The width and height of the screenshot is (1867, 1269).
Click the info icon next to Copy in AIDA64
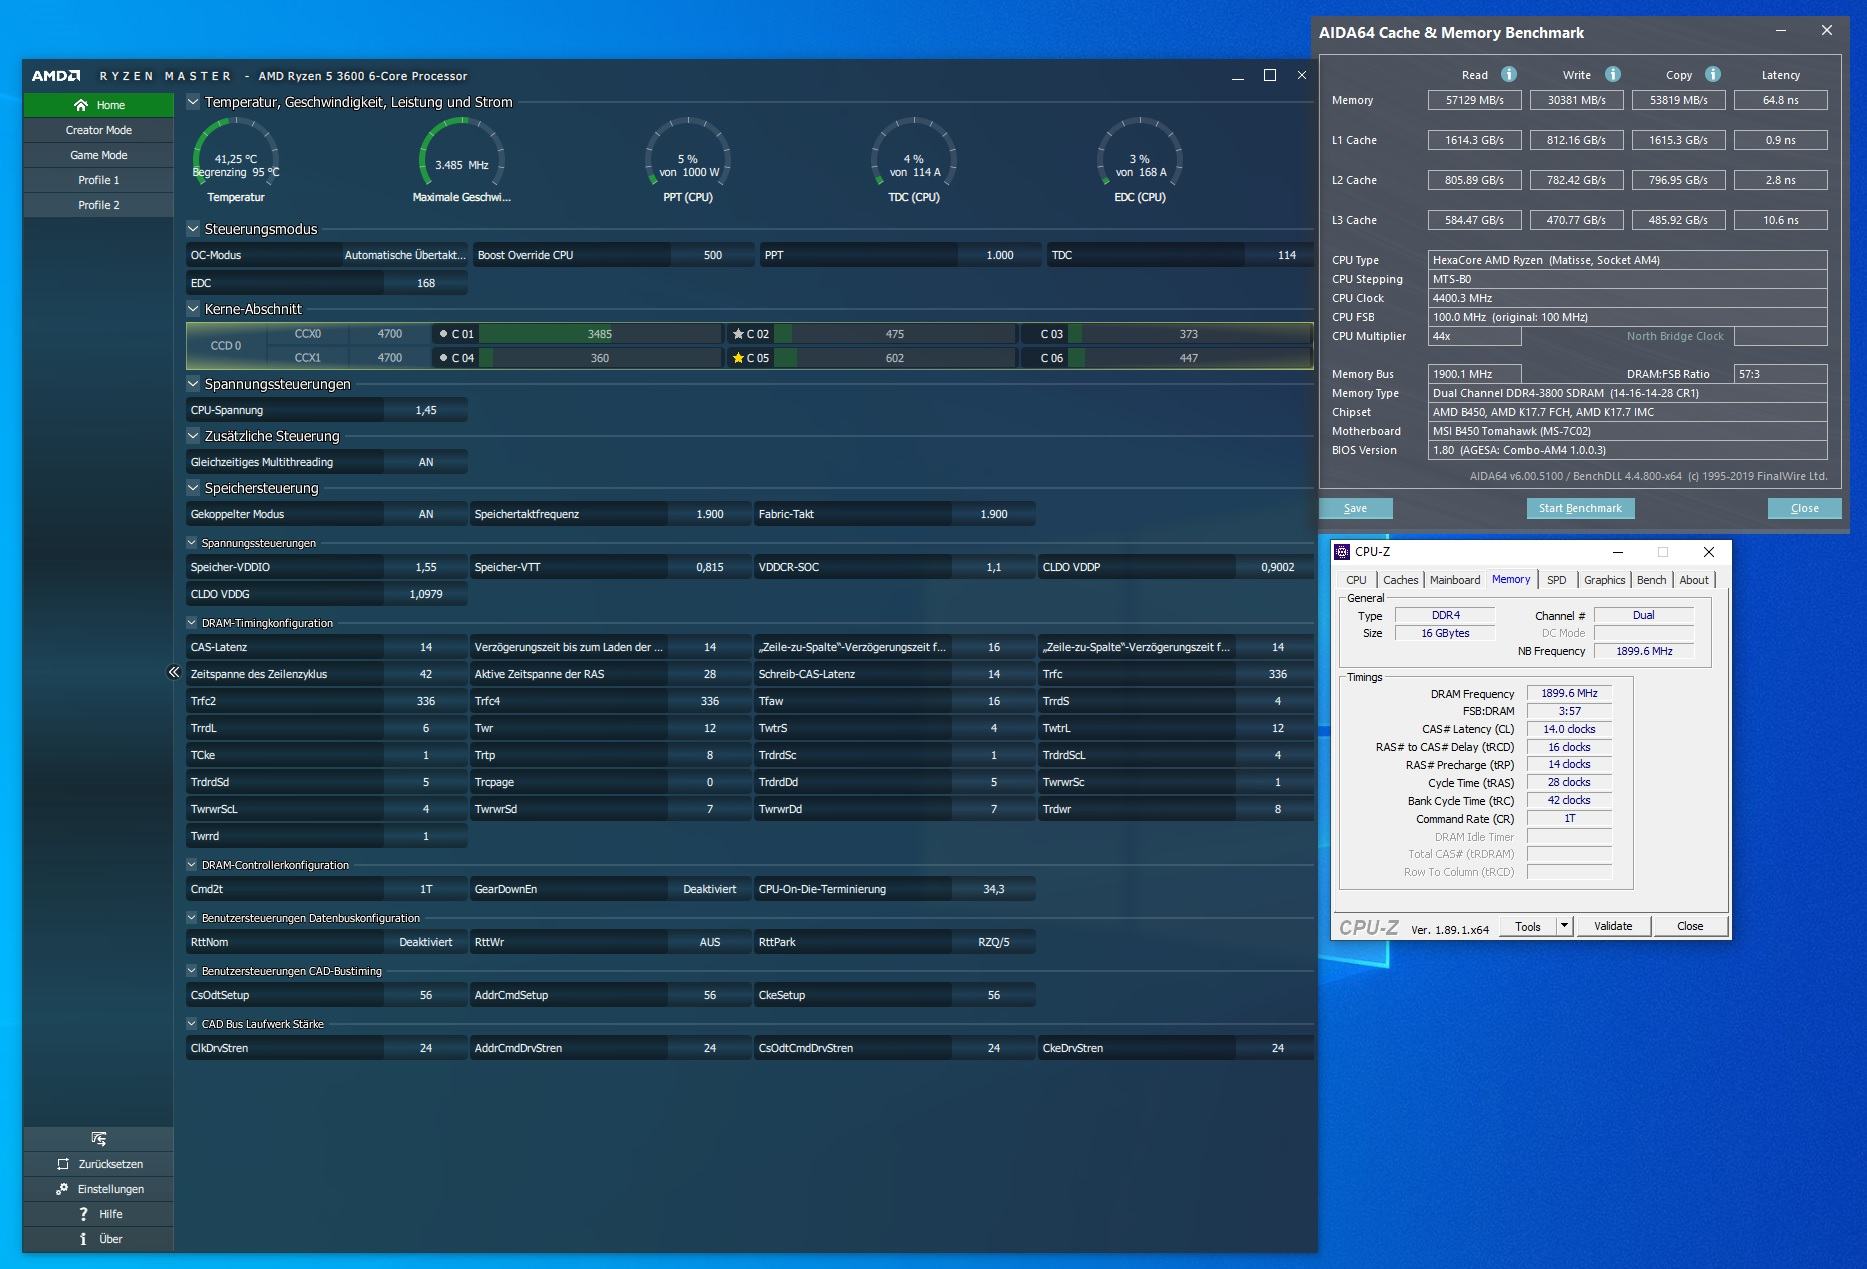coord(1713,74)
